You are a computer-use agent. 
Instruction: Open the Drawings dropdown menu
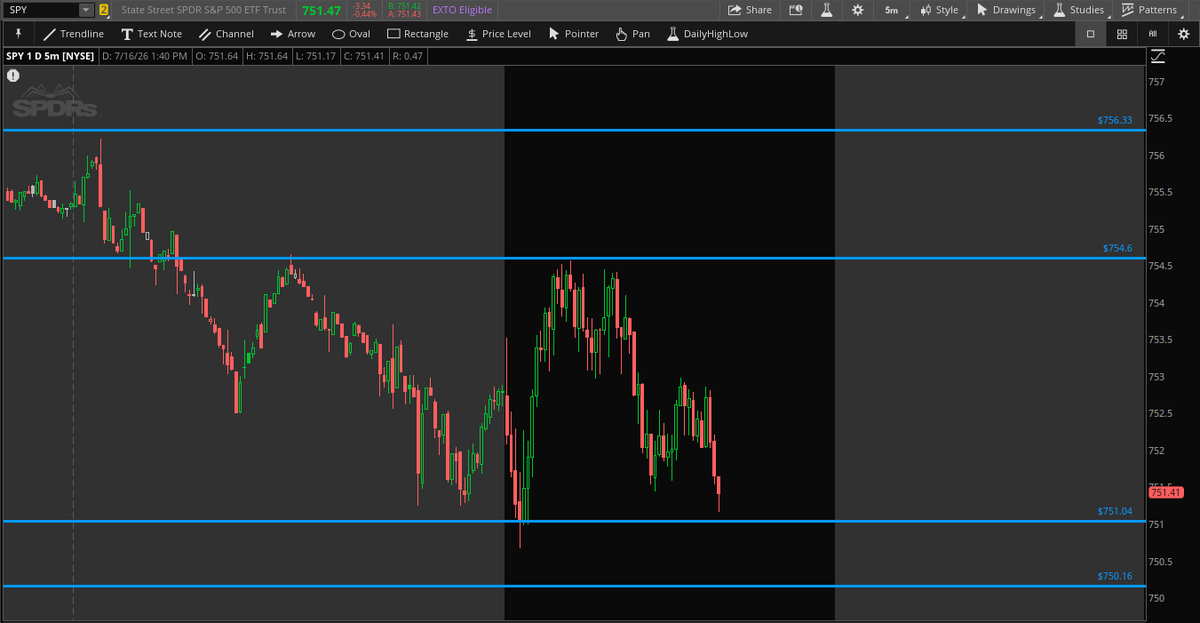click(x=1007, y=10)
